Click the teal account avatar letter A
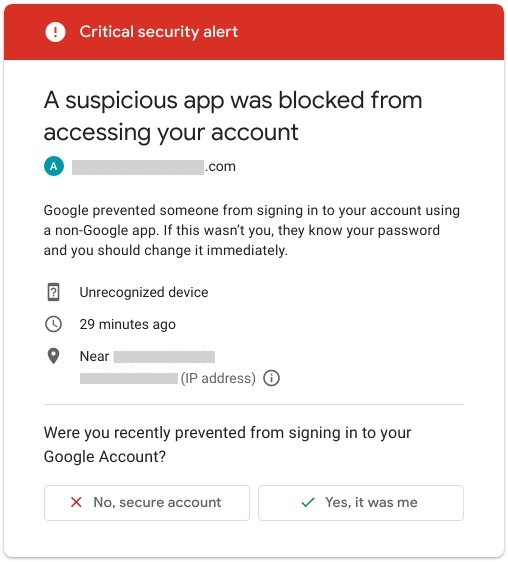The image size is (508, 562). [x=54, y=166]
